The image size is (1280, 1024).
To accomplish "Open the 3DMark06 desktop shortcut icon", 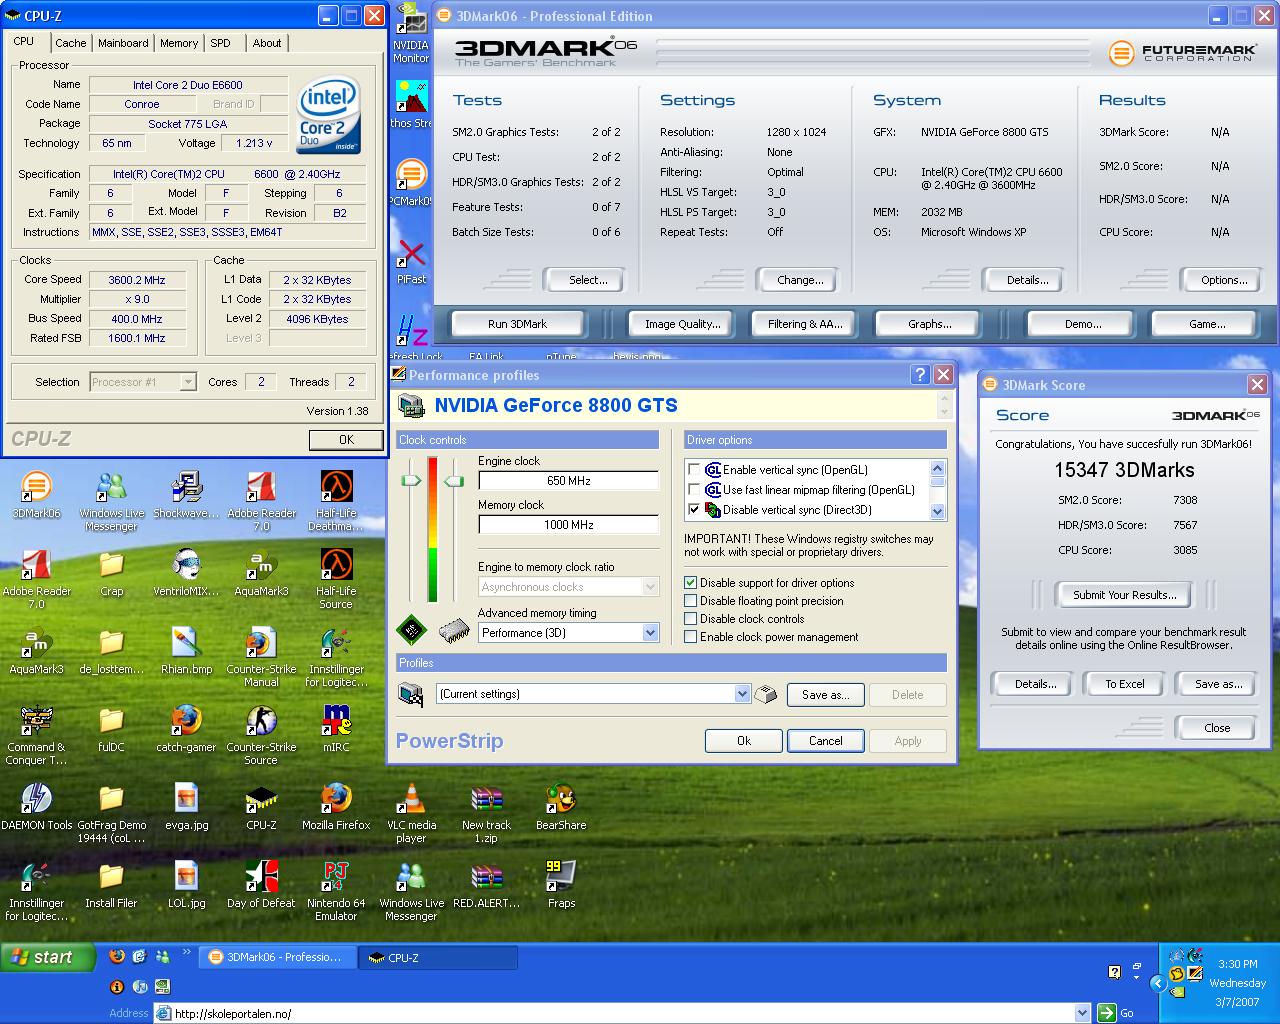I will point(36,488).
